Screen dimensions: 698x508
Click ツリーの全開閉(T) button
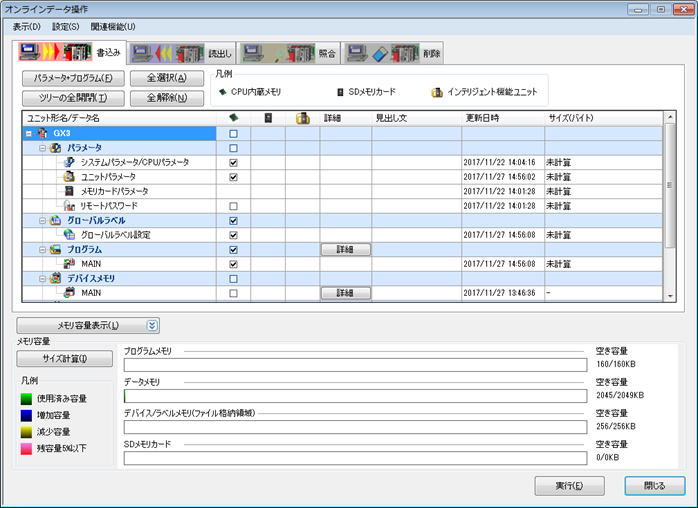pyautogui.click(x=73, y=98)
